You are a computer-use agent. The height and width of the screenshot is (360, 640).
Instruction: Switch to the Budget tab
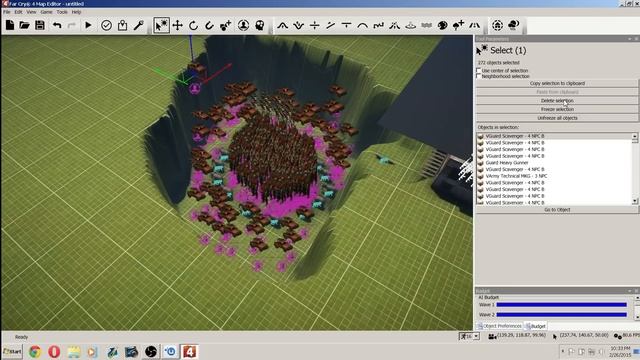536,326
